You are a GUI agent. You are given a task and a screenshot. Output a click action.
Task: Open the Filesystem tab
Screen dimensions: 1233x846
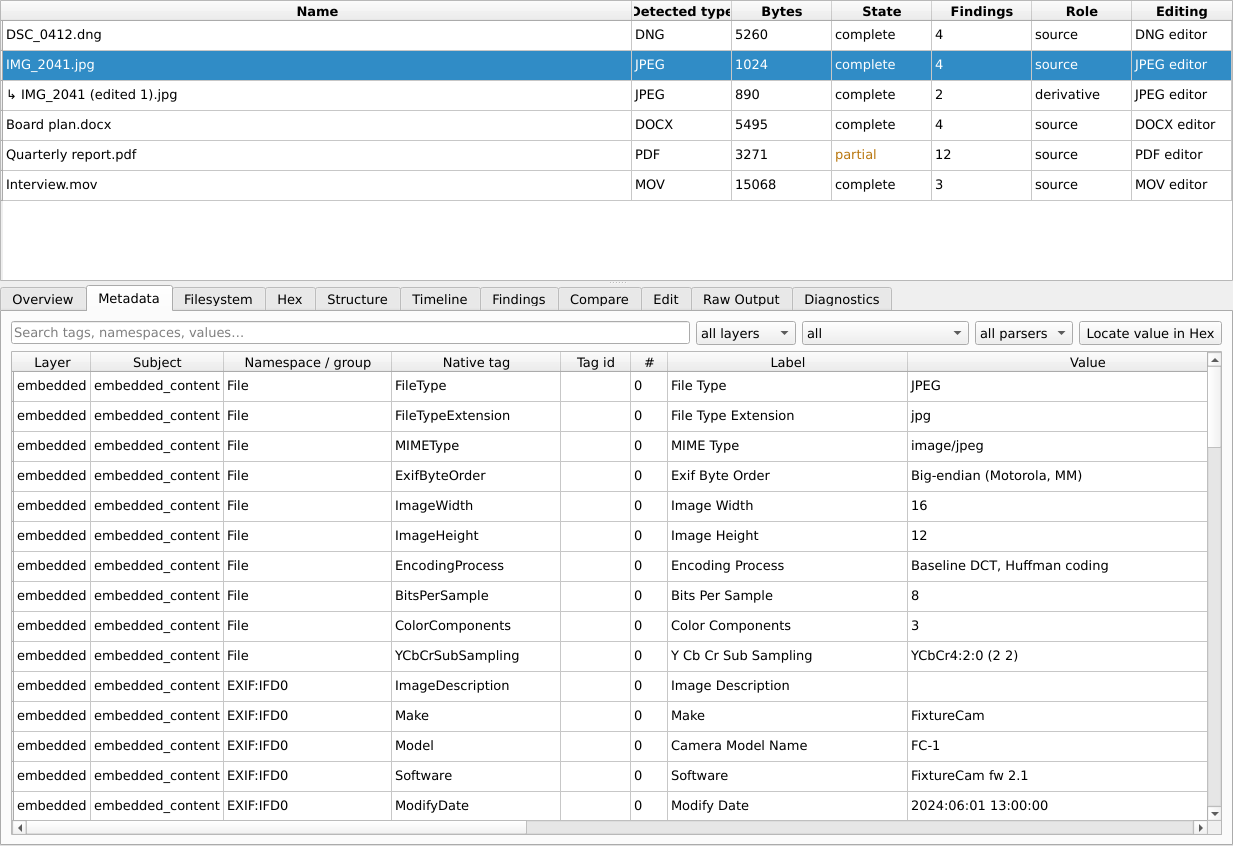pyautogui.click(x=218, y=299)
